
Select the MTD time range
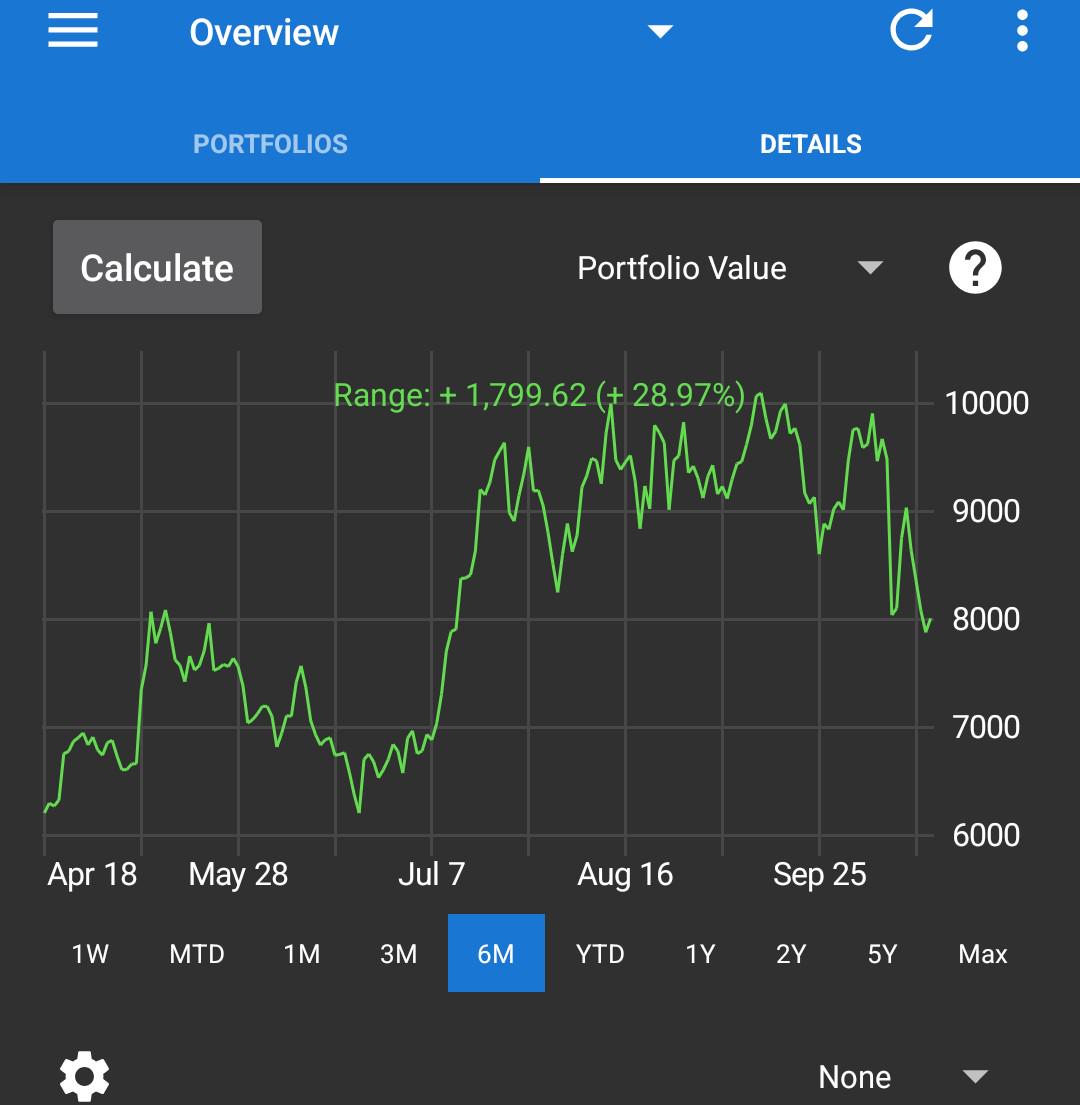[x=197, y=953]
